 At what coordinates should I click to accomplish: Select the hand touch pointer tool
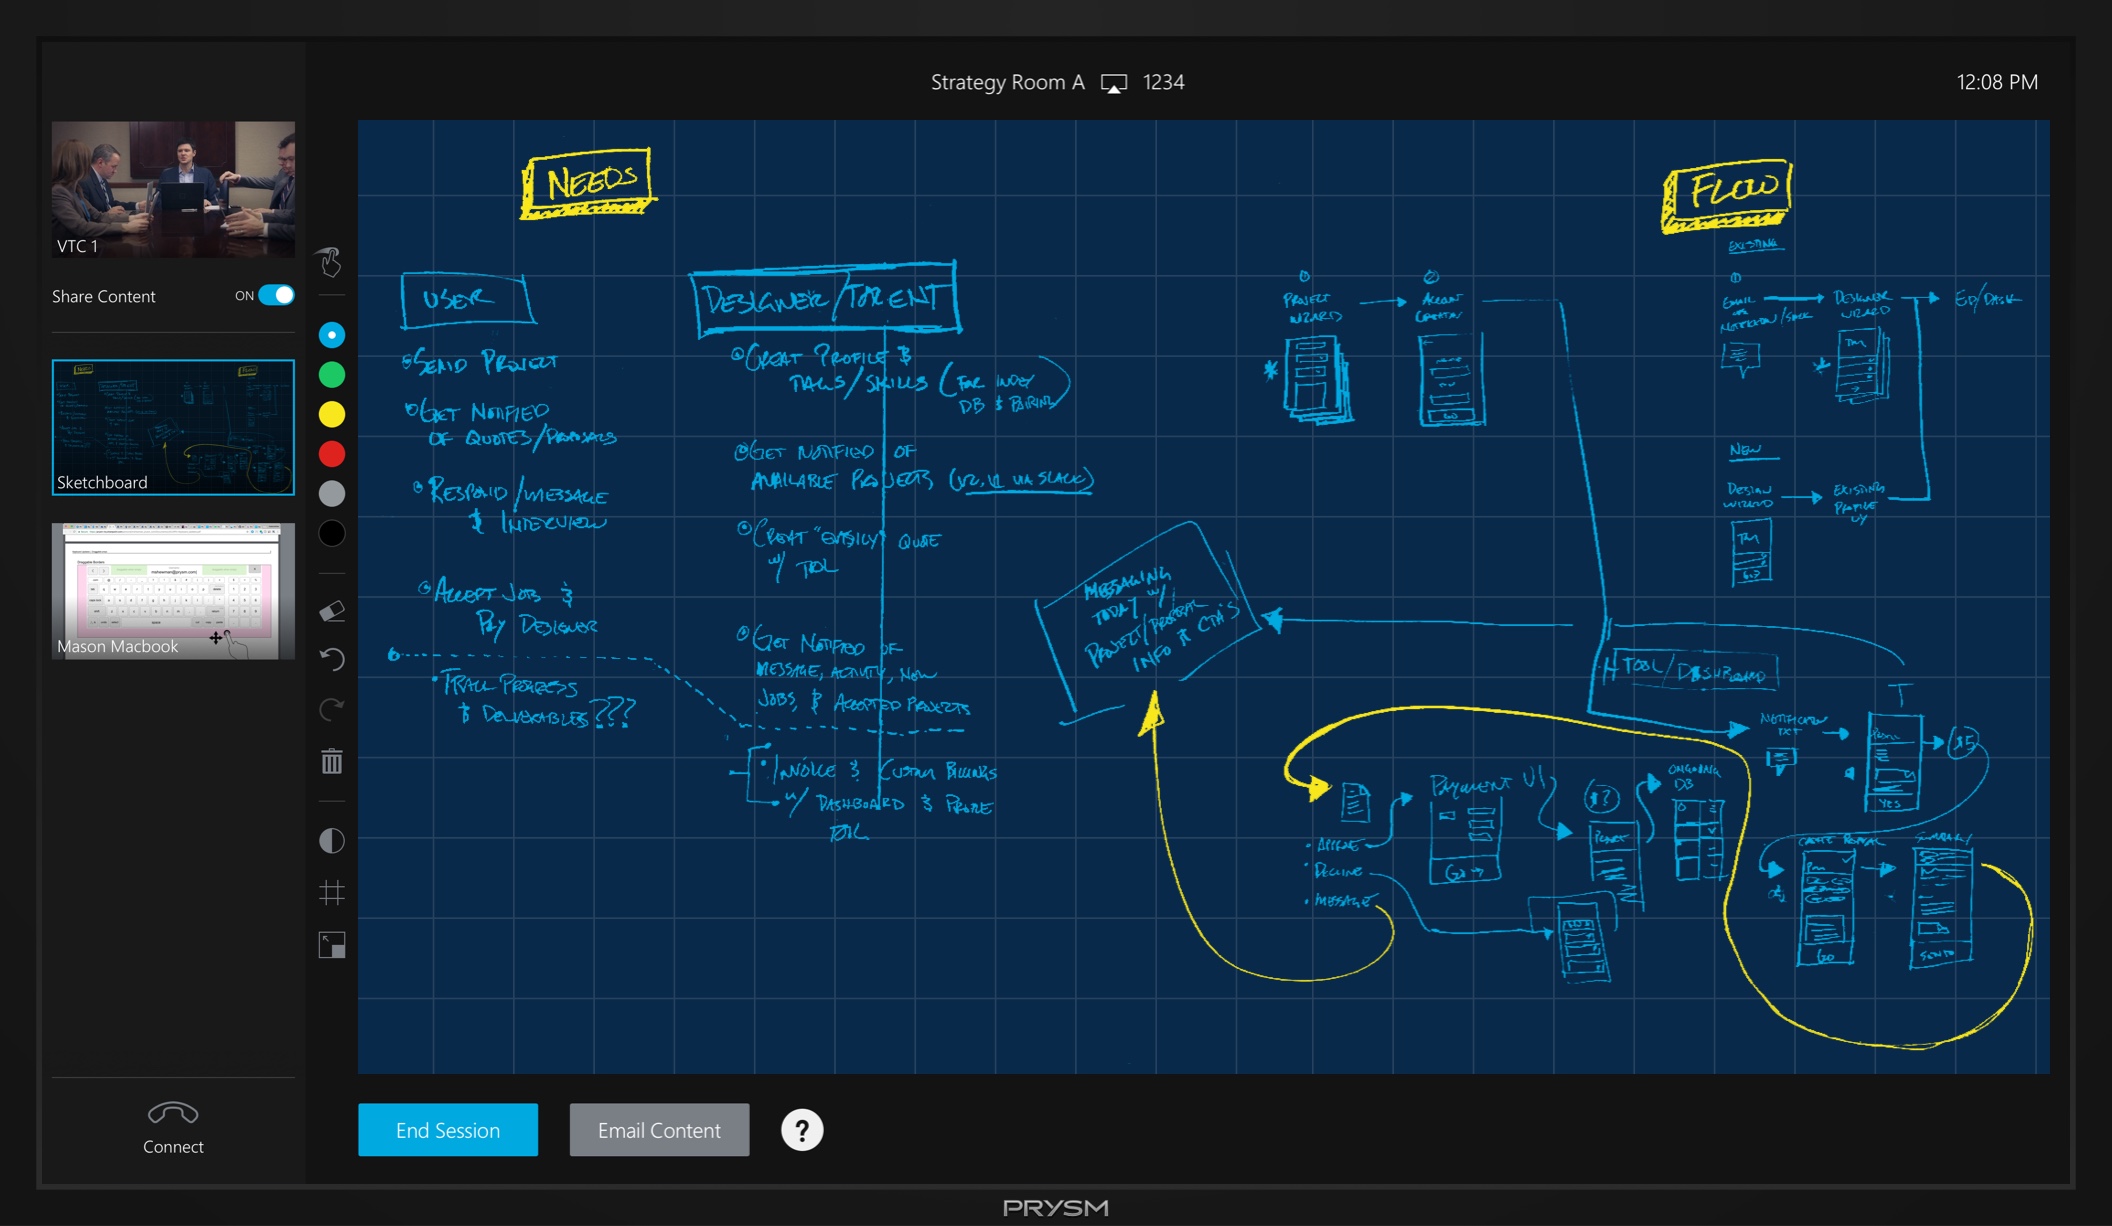point(331,262)
